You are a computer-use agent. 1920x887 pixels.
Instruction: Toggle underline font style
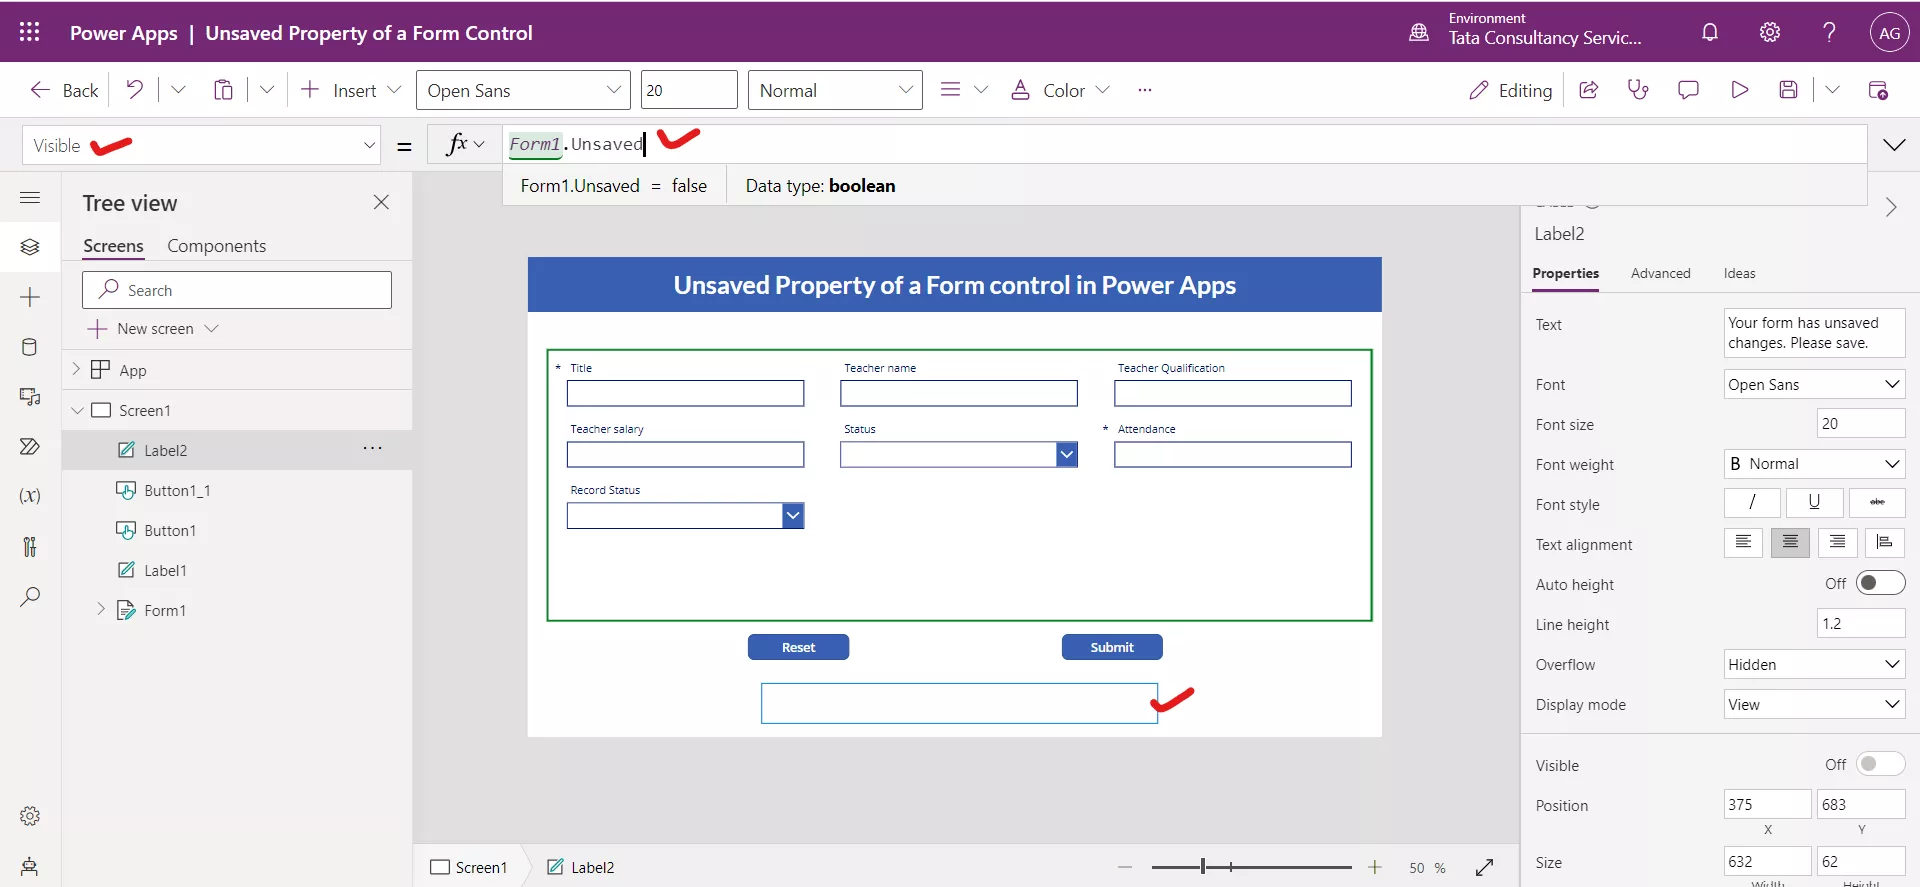pos(1814,502)
